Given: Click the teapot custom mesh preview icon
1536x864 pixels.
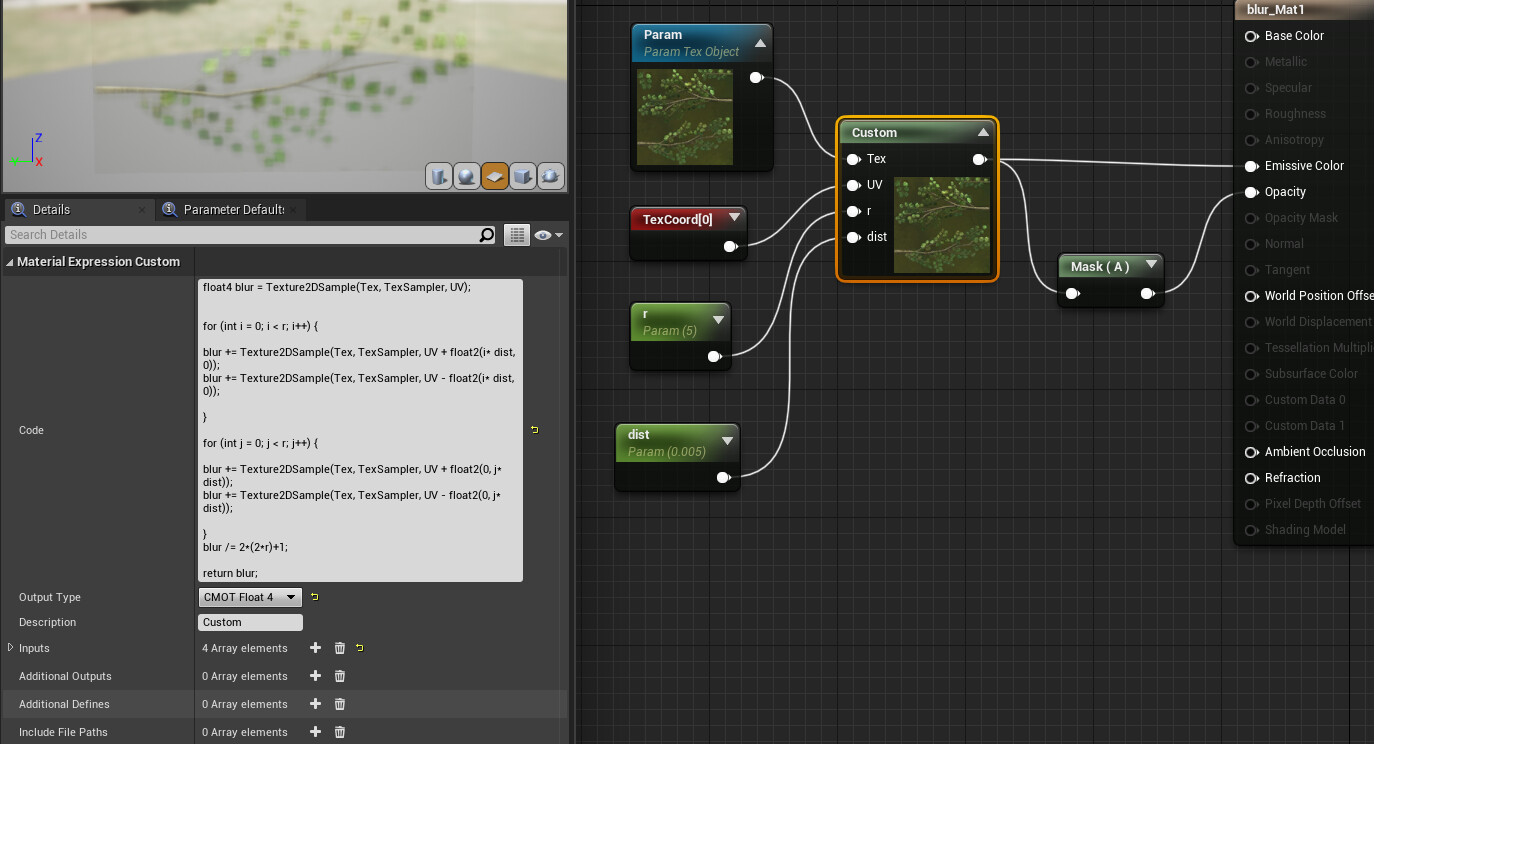Looking at the screenshot, I should click(x=550, y=177).
